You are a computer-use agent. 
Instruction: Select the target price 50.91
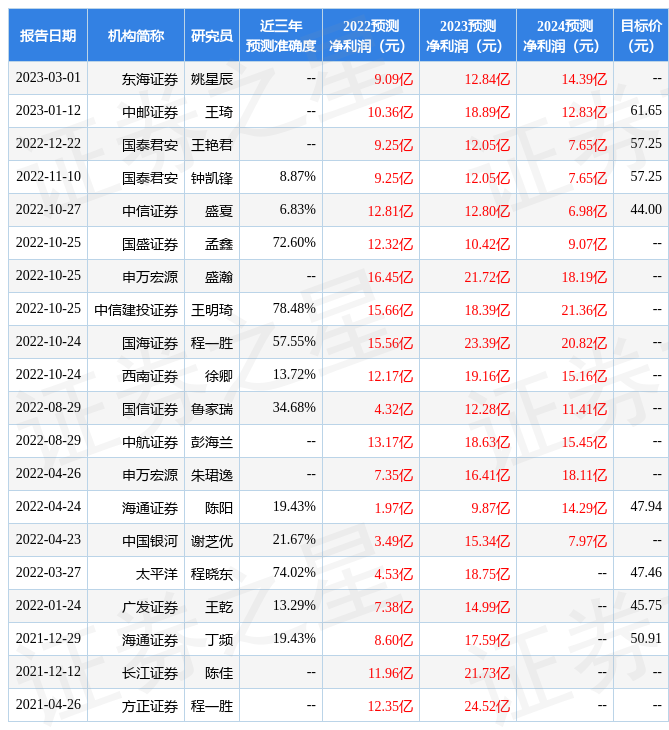coord(646,639)
